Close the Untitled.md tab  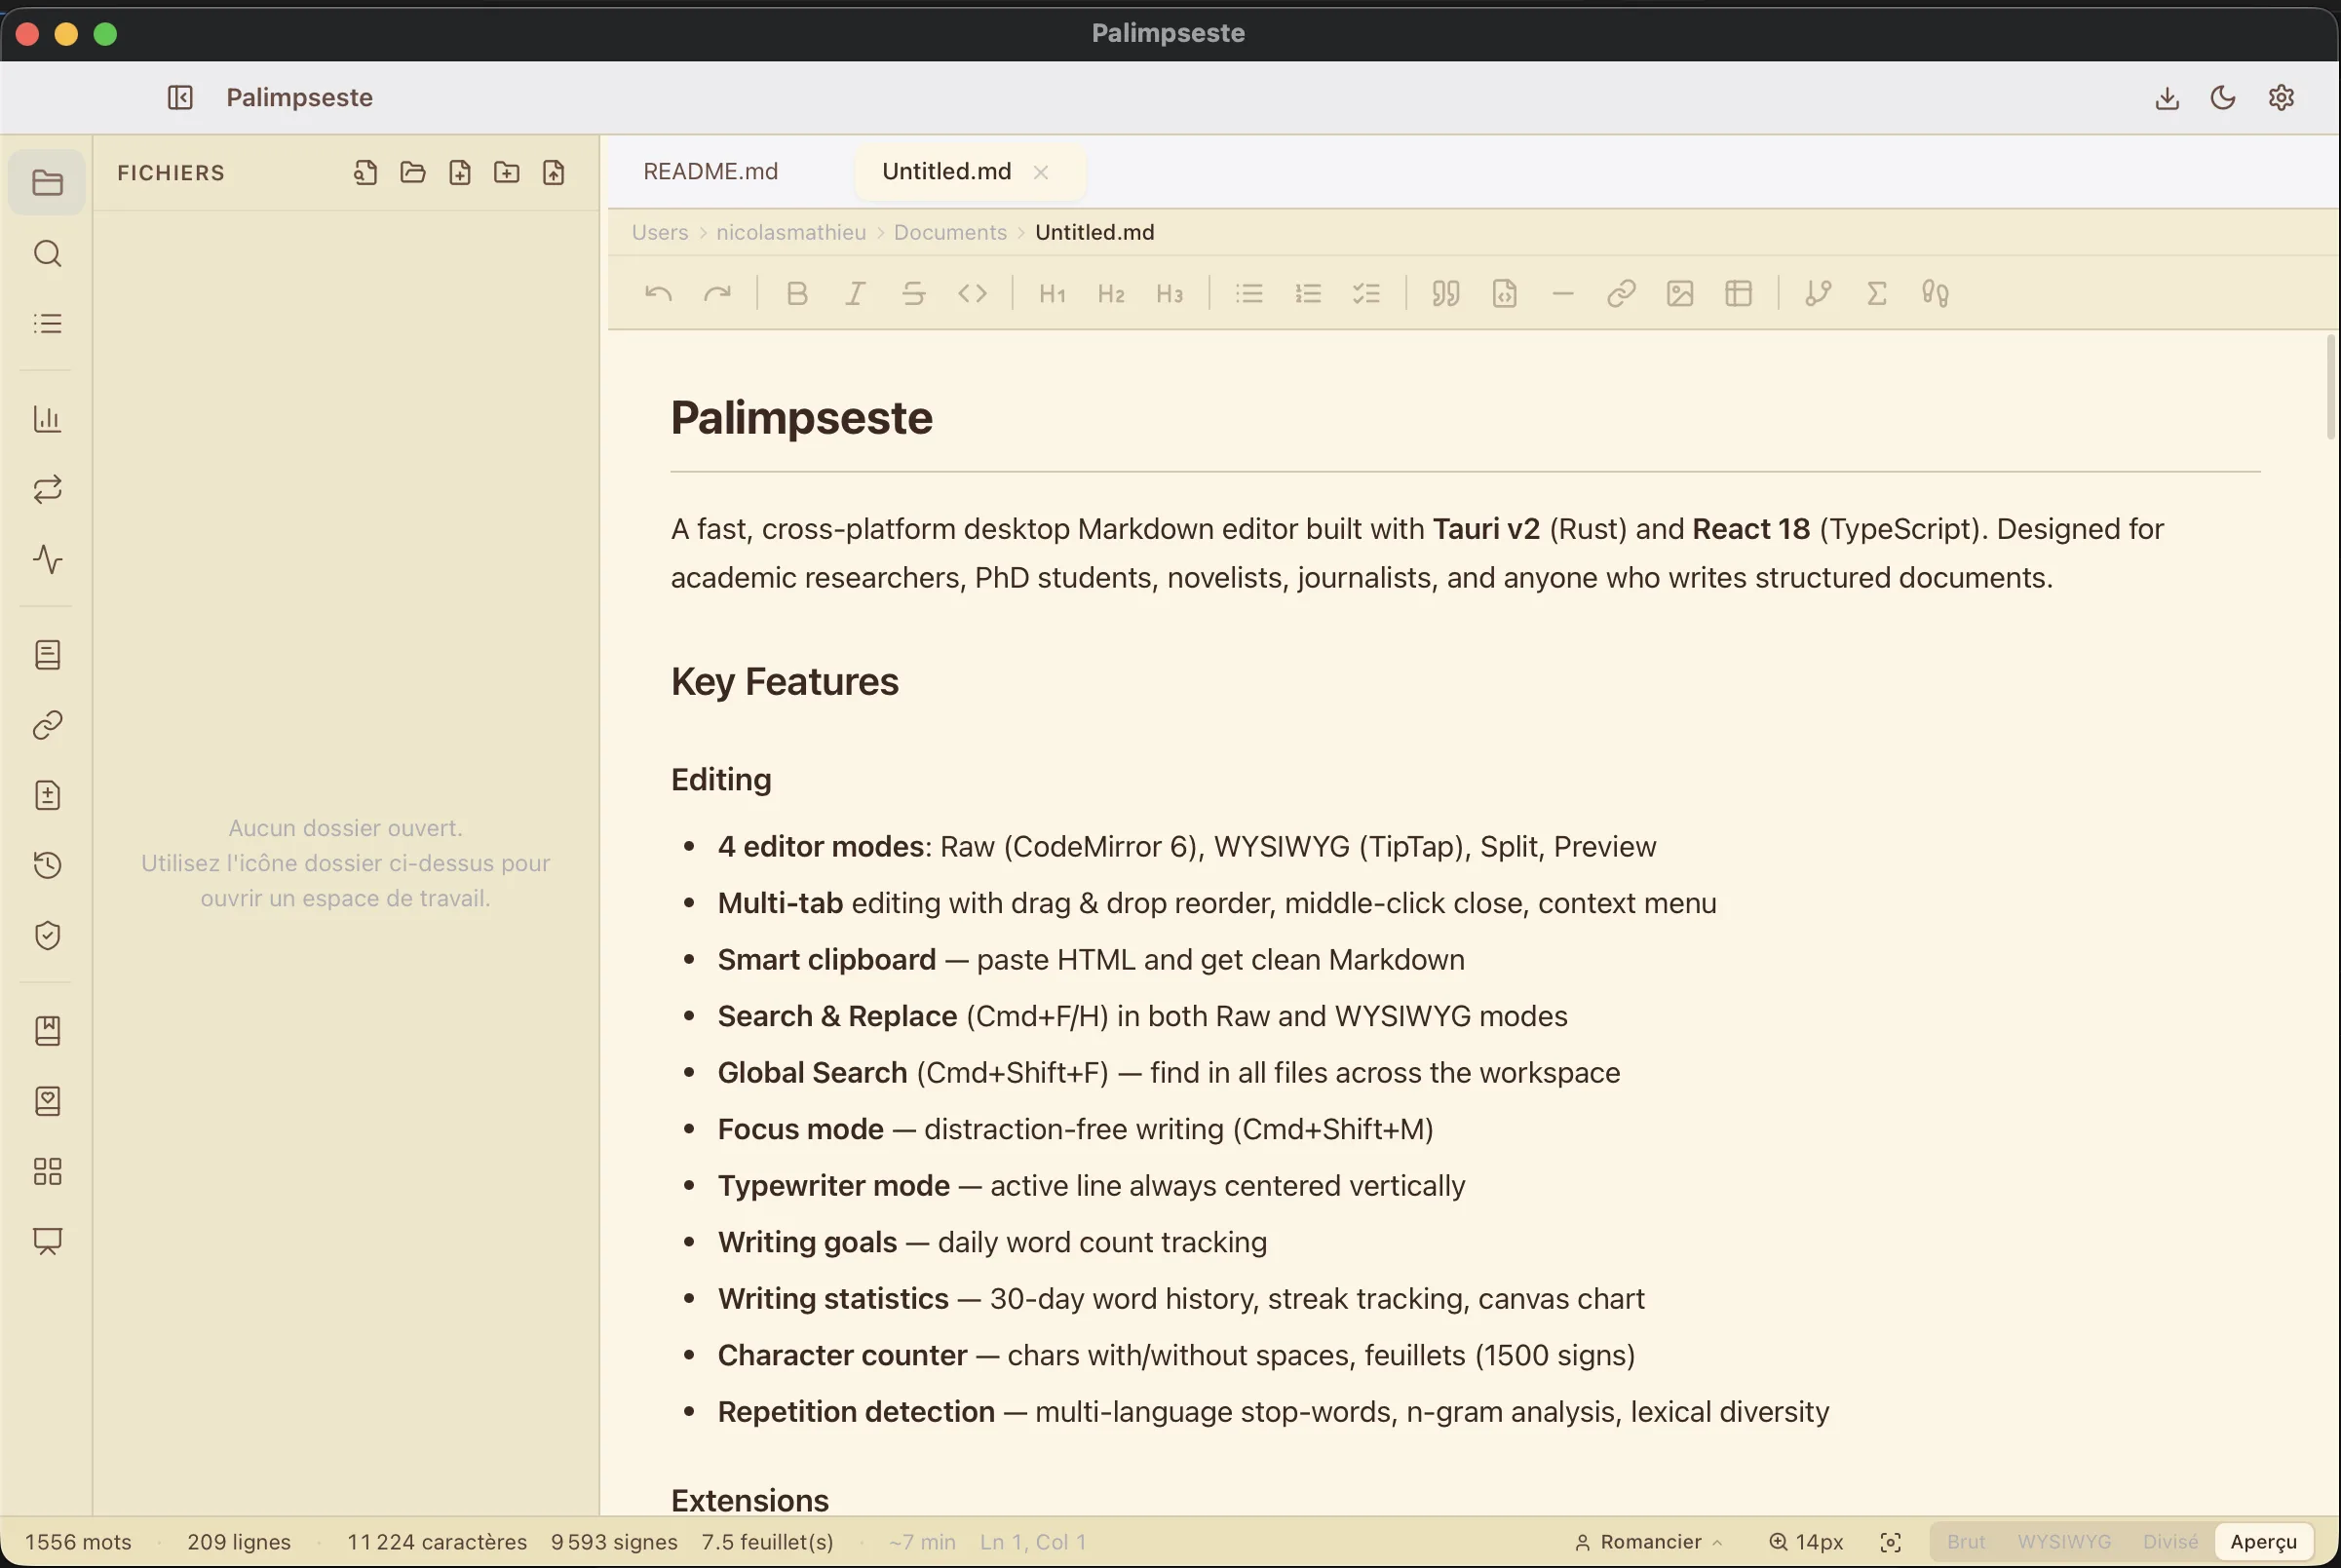coord(1040,172)
